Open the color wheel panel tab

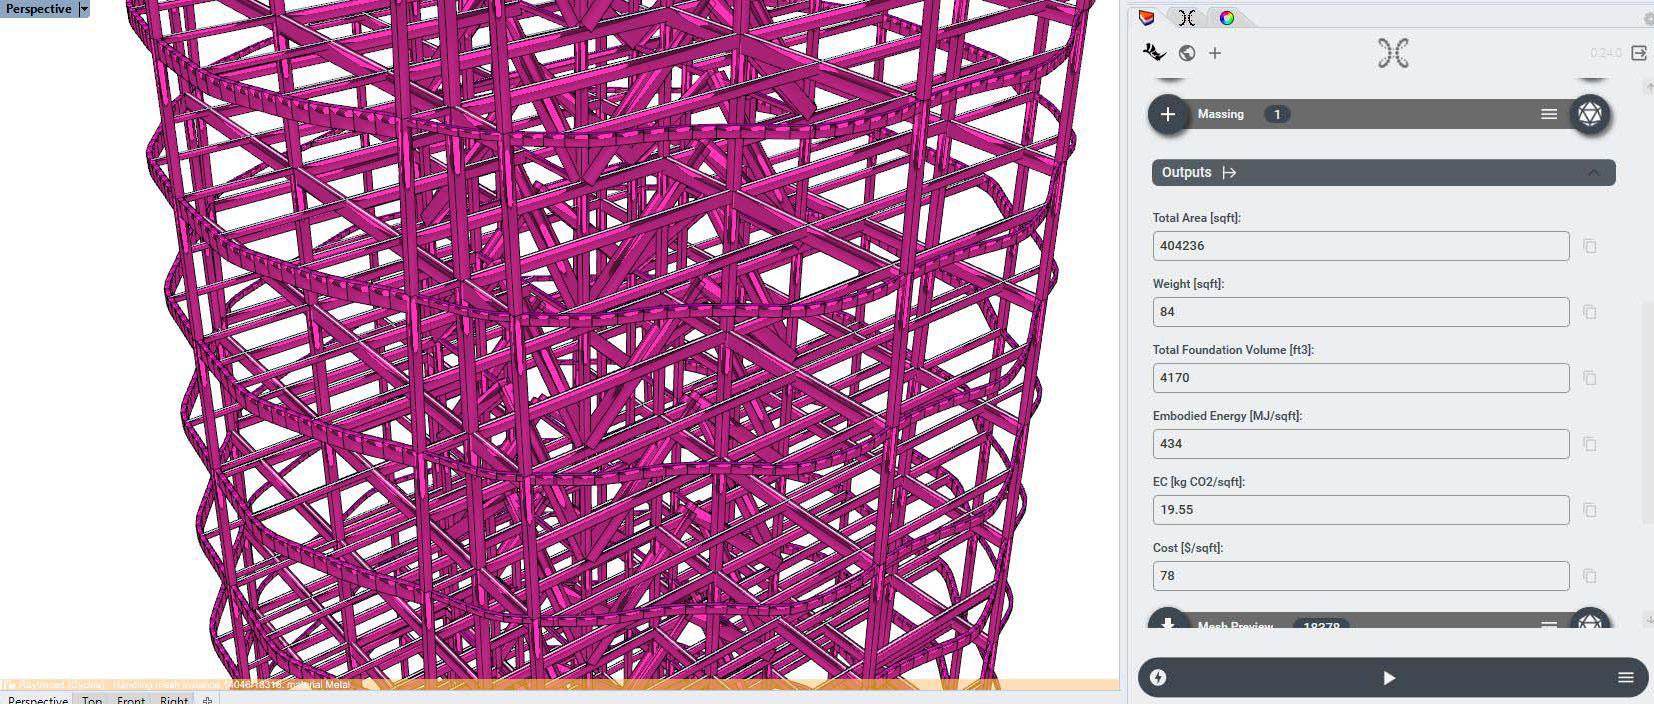1227,18
